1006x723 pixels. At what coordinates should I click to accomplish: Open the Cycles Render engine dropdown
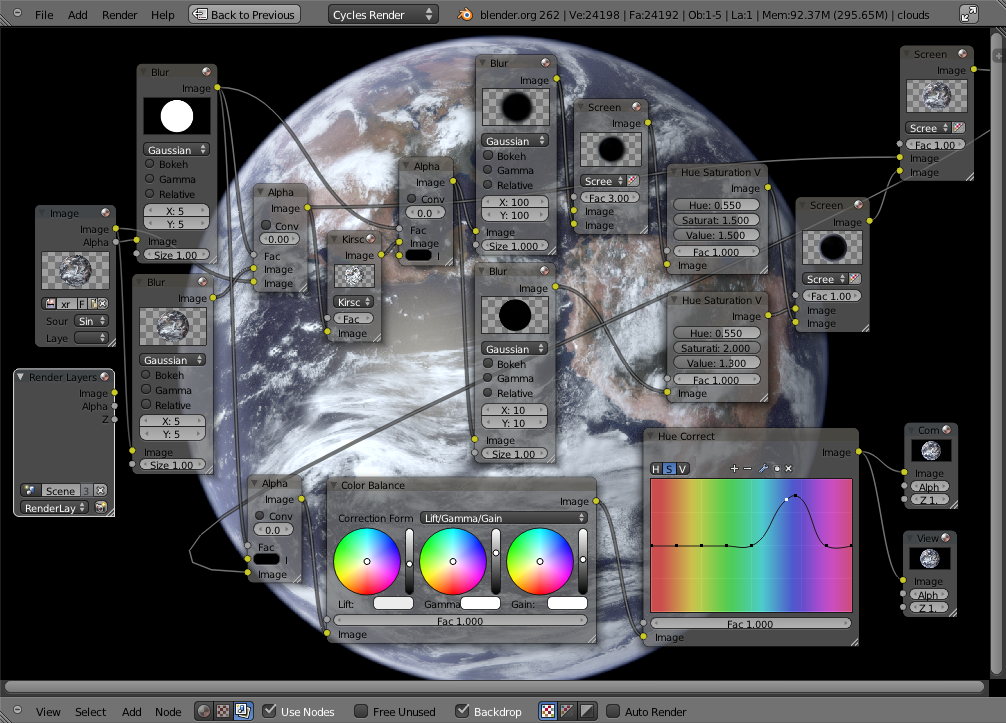[x=383, y=14]
